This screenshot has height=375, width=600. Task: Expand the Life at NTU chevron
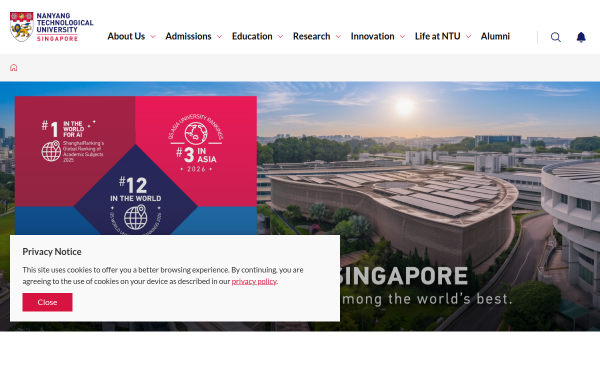pos(468,37)
